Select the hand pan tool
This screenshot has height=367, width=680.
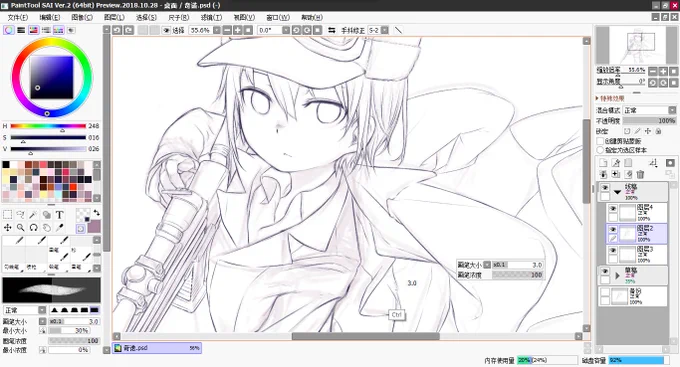tap(46, 227)
